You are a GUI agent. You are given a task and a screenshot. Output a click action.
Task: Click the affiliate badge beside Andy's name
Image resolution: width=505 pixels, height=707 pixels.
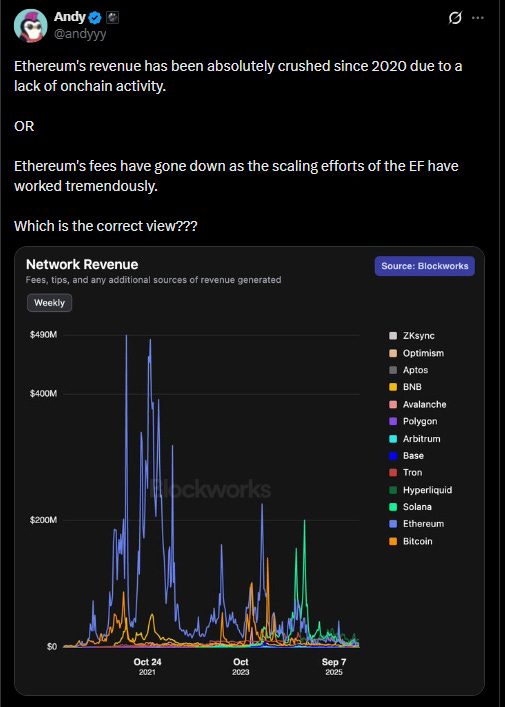(x=112, y=18)
